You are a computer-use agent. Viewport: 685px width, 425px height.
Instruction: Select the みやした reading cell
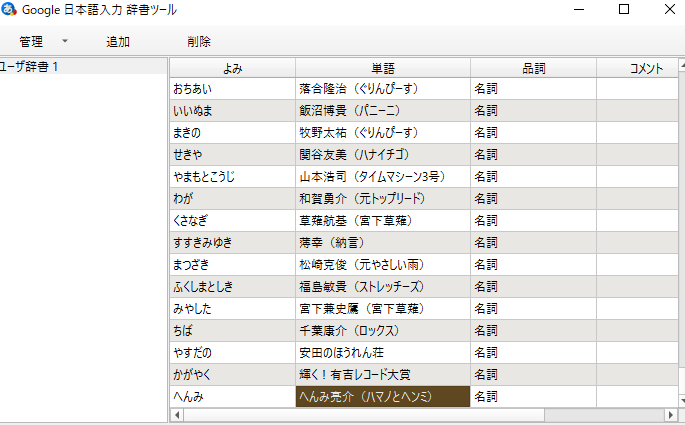[232, 309]
